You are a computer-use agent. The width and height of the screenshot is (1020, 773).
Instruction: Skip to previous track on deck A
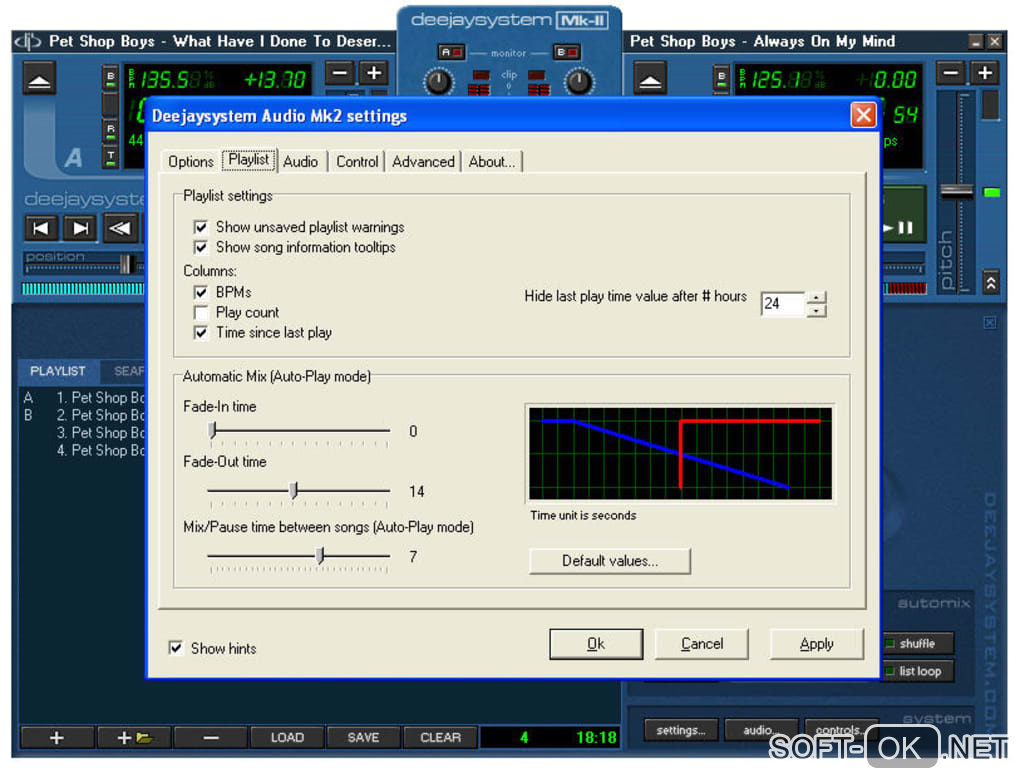point(41,228)
